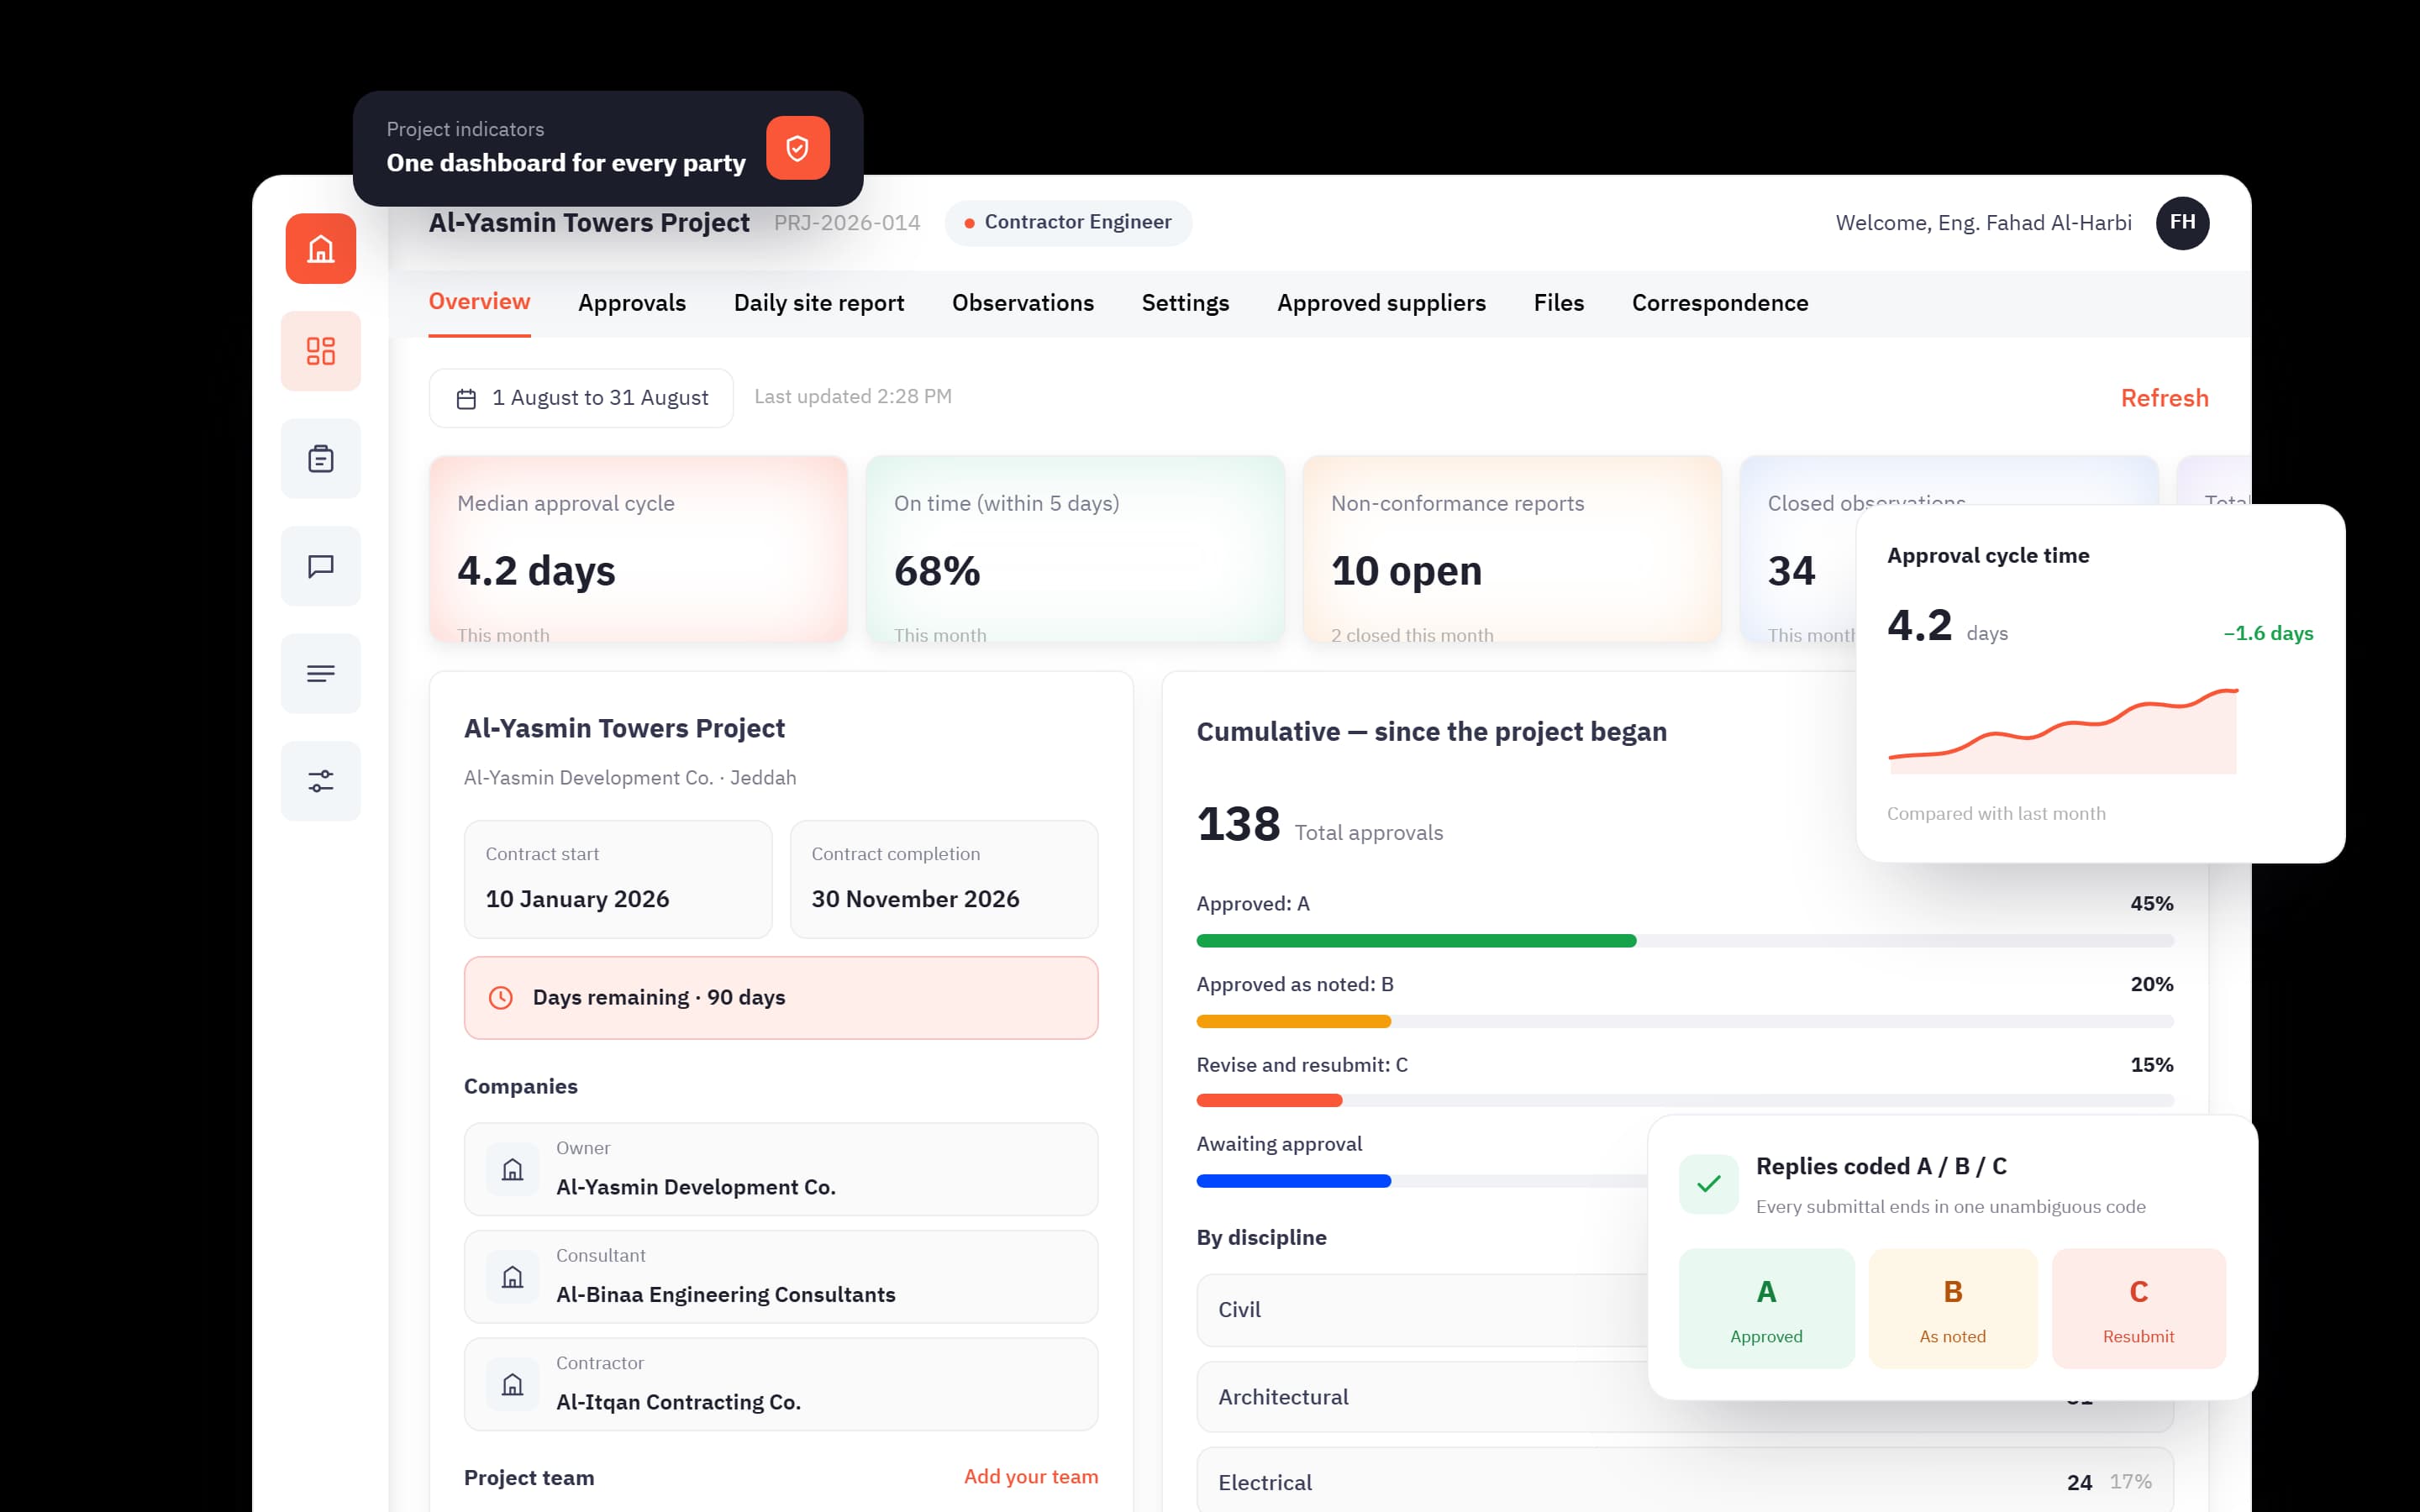This screenshot has width=2420, height=1512.
Task: Open the chat bubble sidebar icon
Action: [320, 566]
